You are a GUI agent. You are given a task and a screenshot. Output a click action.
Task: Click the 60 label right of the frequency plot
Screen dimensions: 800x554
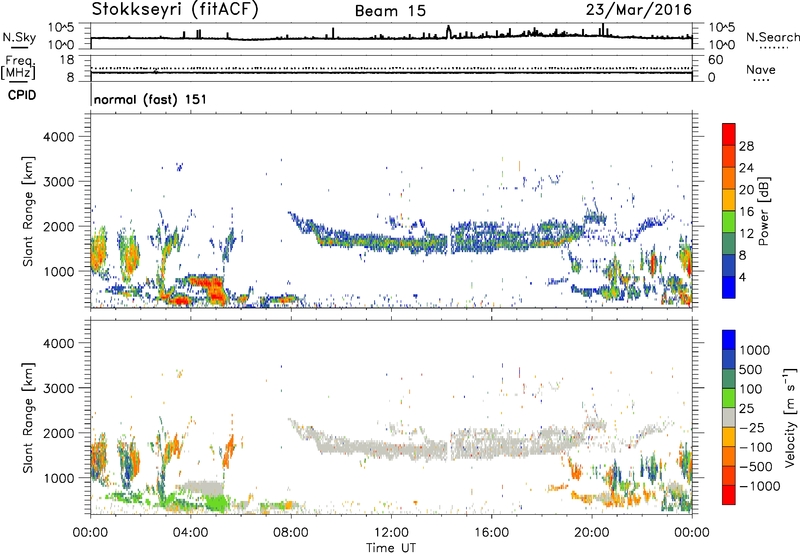(x=715, y=60)
